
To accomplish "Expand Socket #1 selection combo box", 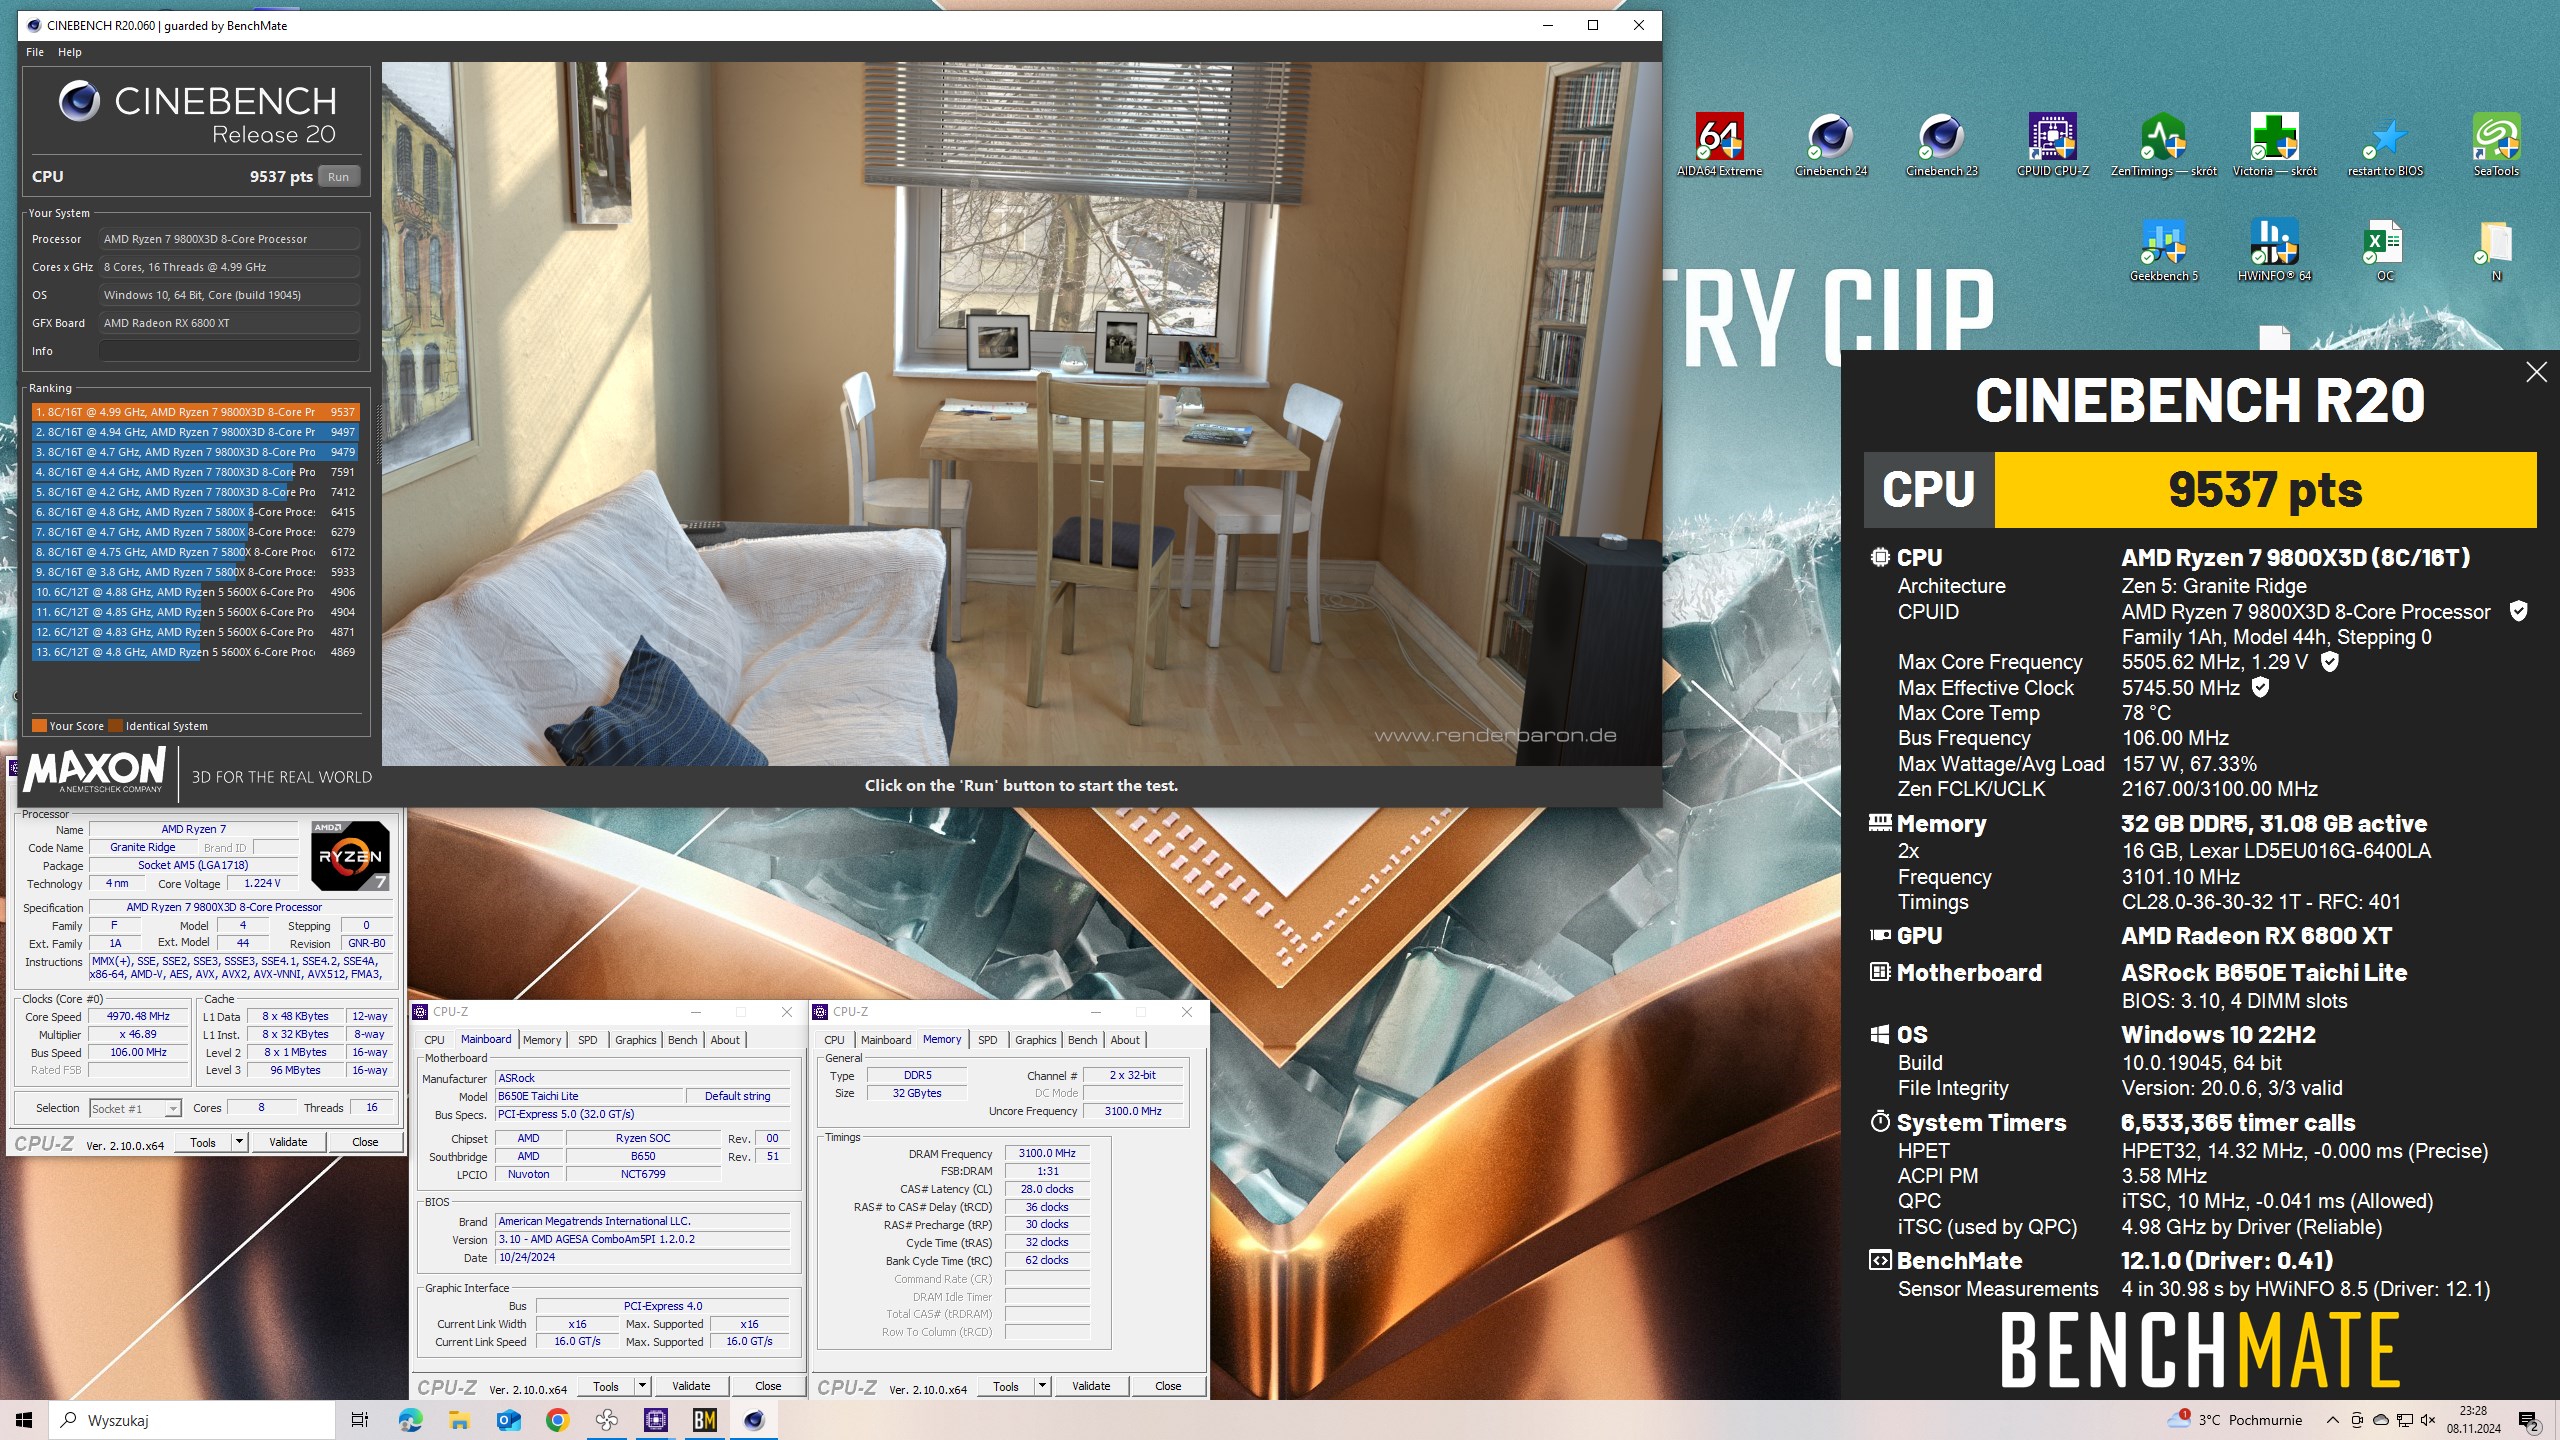I will (135, 1108).
